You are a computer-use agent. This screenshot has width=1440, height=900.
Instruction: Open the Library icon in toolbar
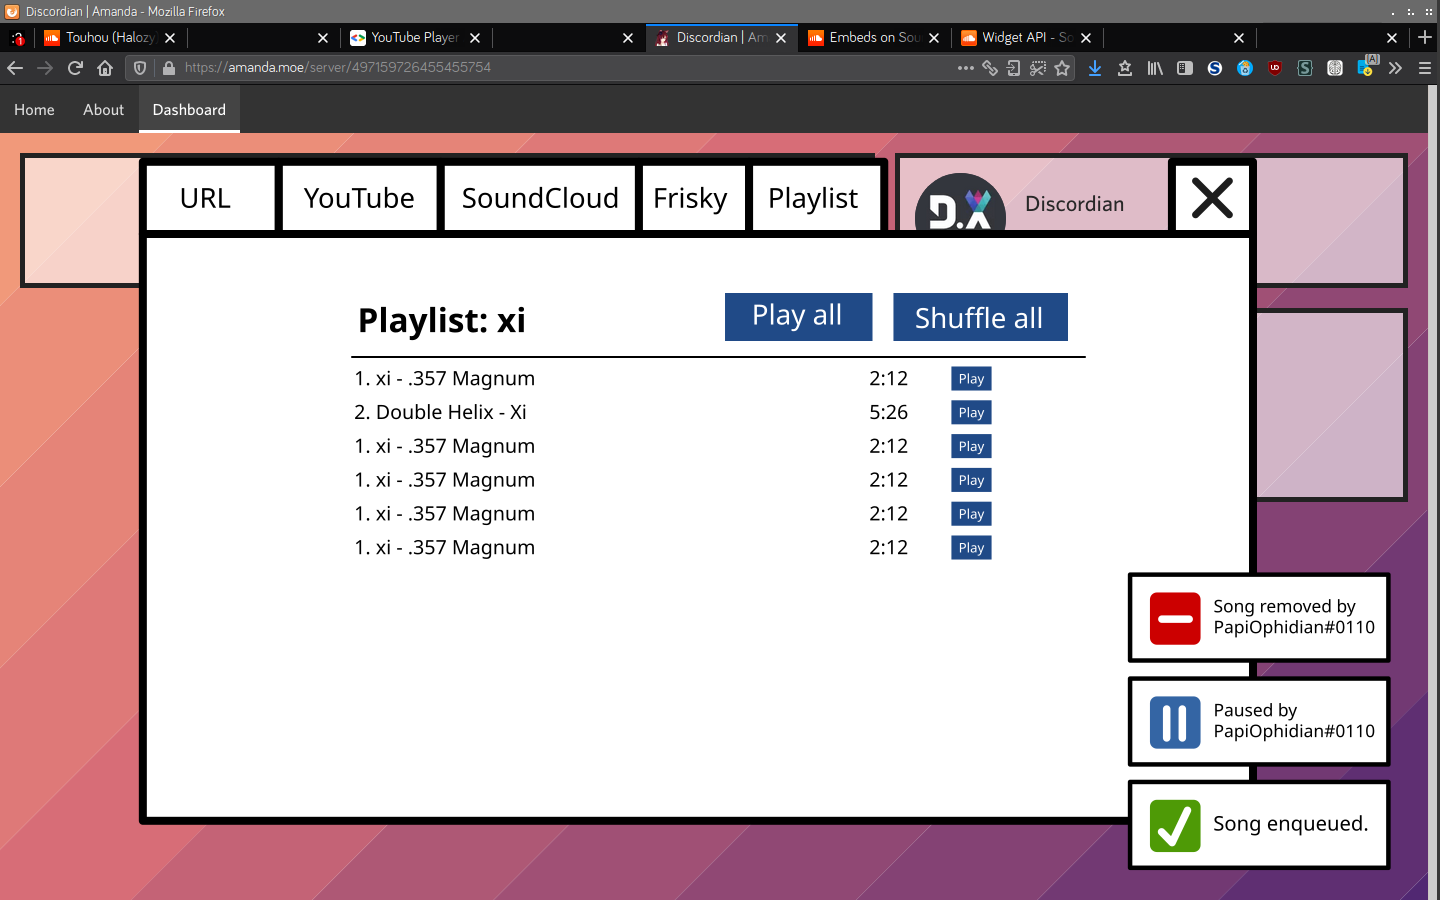coord(1155,68)
